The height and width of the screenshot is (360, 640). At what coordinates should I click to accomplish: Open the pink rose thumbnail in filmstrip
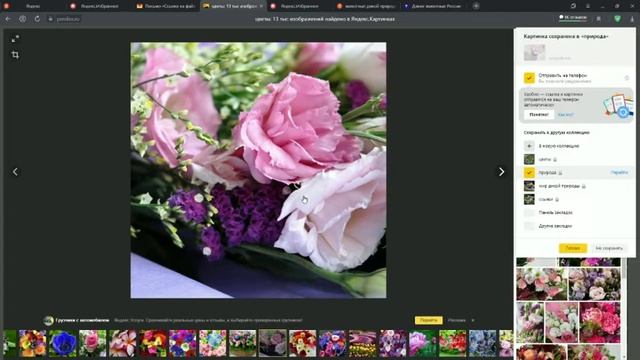(x=93, y=344)
